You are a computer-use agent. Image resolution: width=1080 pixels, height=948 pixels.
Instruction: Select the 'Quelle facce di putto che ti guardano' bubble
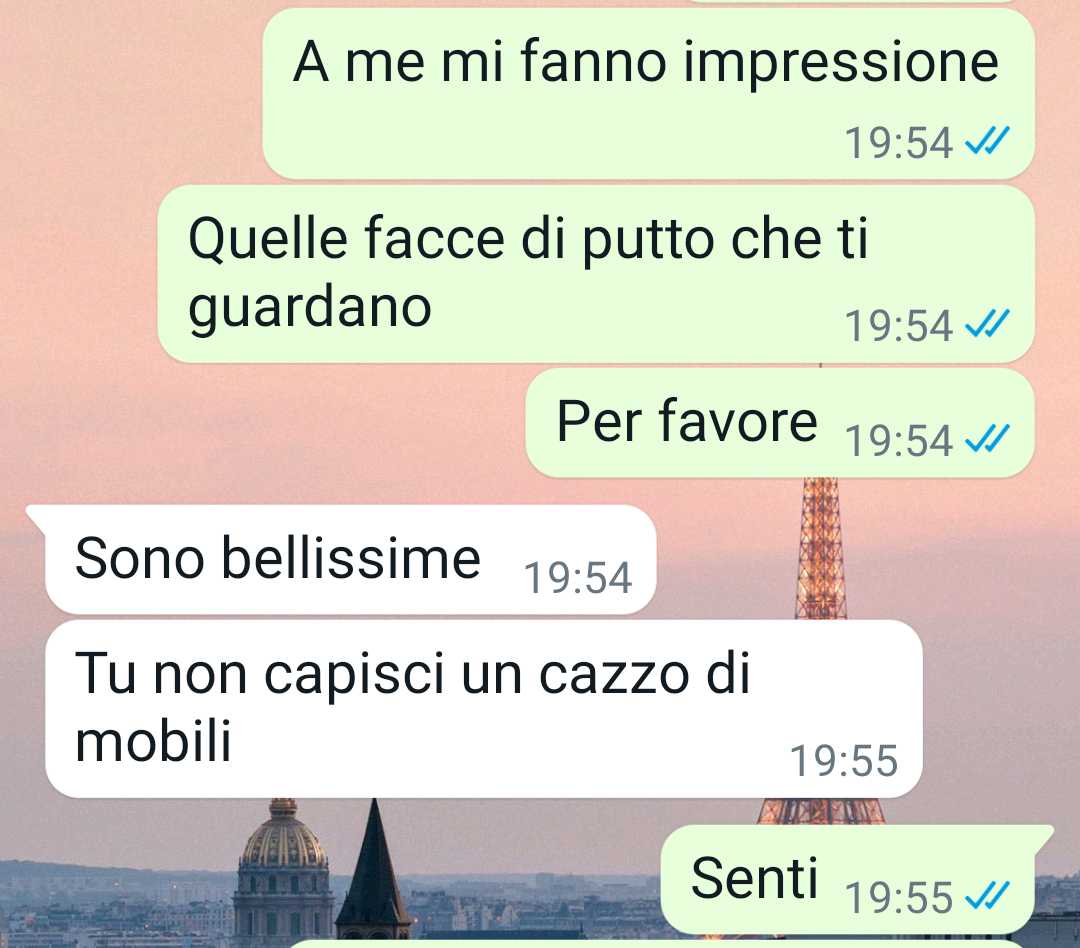point(596,274)
